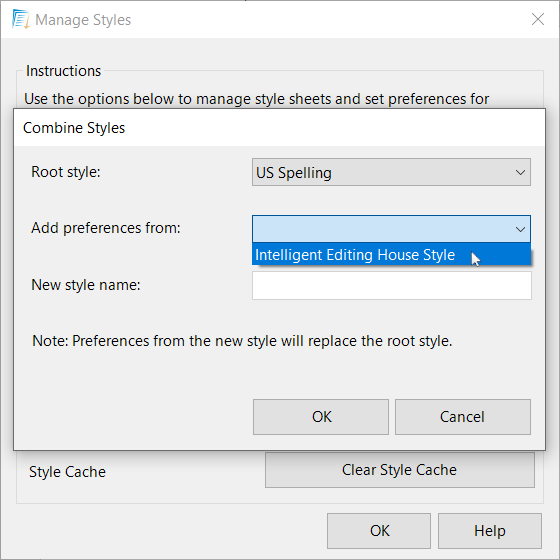Click the Root style label
This screenshot has width=560, height=560.
(x=66, y=172)
